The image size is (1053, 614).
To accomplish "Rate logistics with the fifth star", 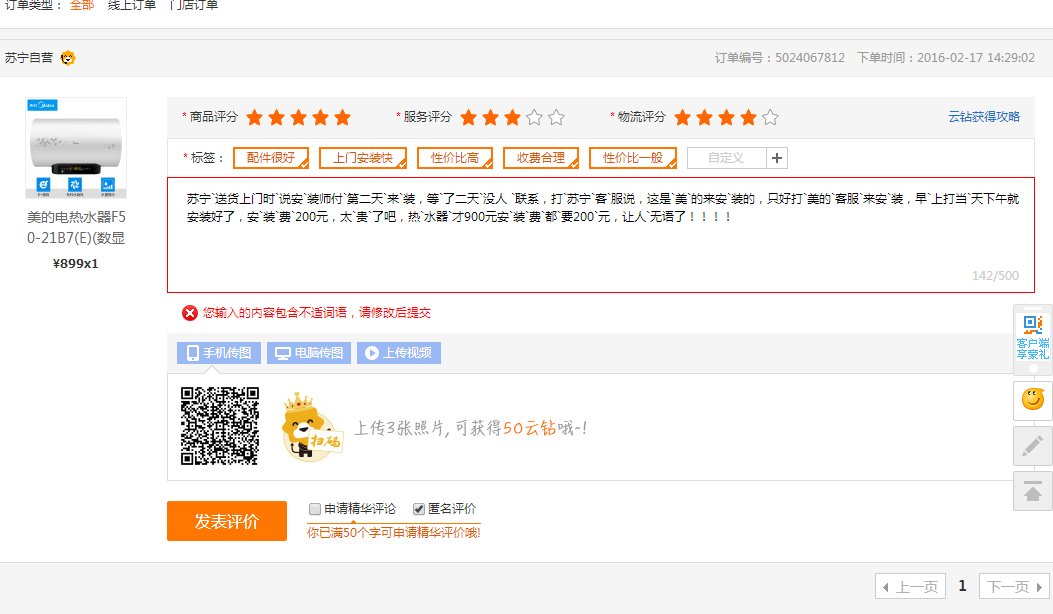I will (x=770, y=118).
